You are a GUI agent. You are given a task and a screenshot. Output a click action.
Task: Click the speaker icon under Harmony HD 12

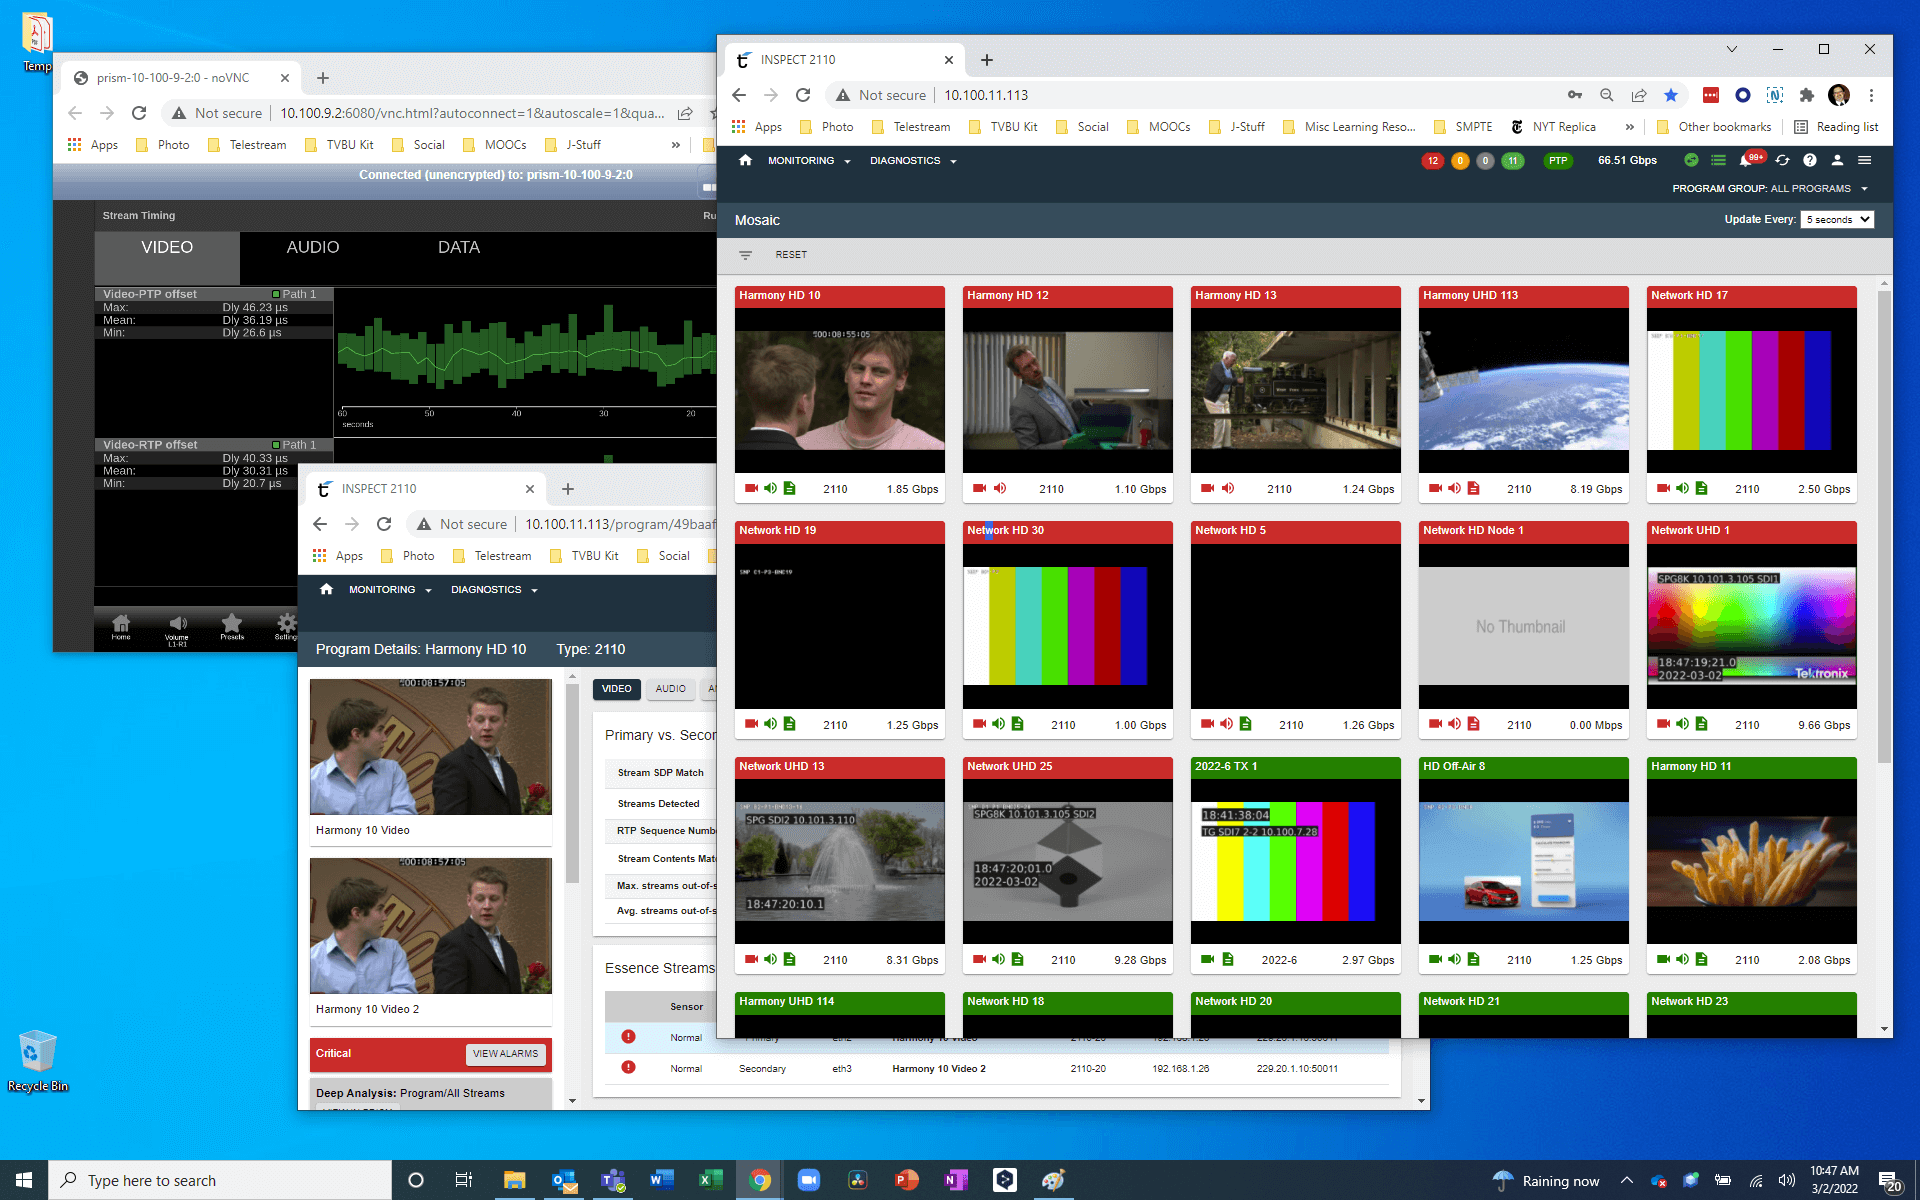click(x=999, y=489)
